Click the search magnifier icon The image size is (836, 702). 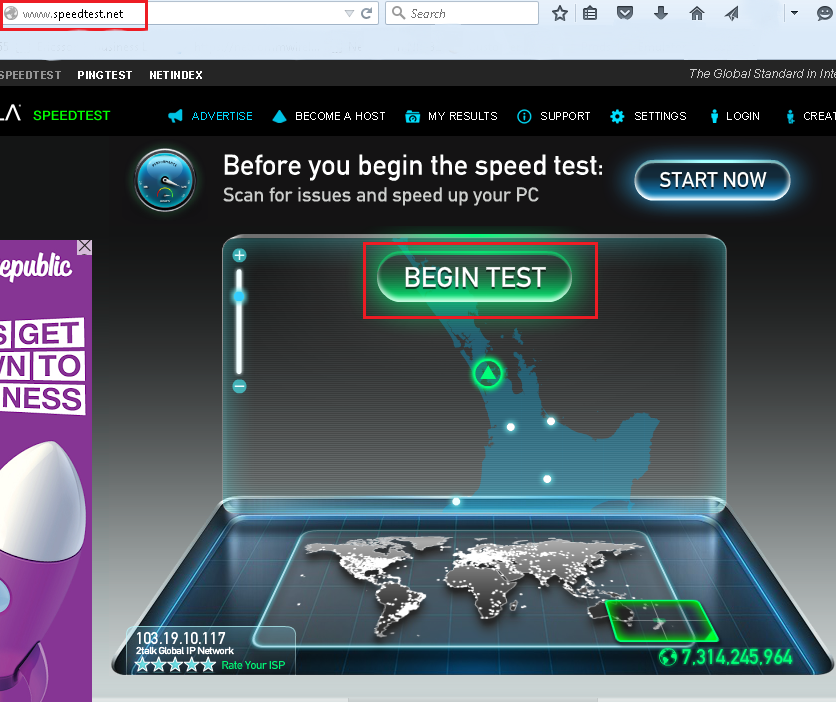point(398,13)
